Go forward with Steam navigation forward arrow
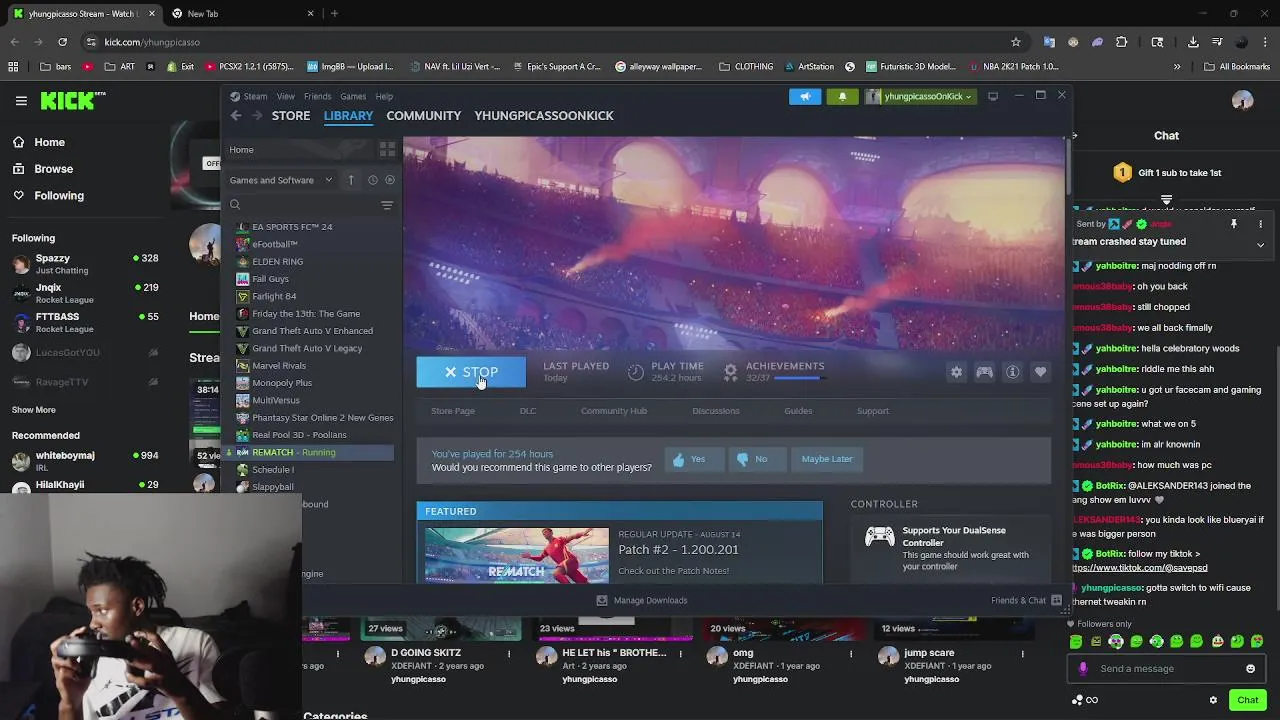The image size is (1280, 720). coord(257,116)
